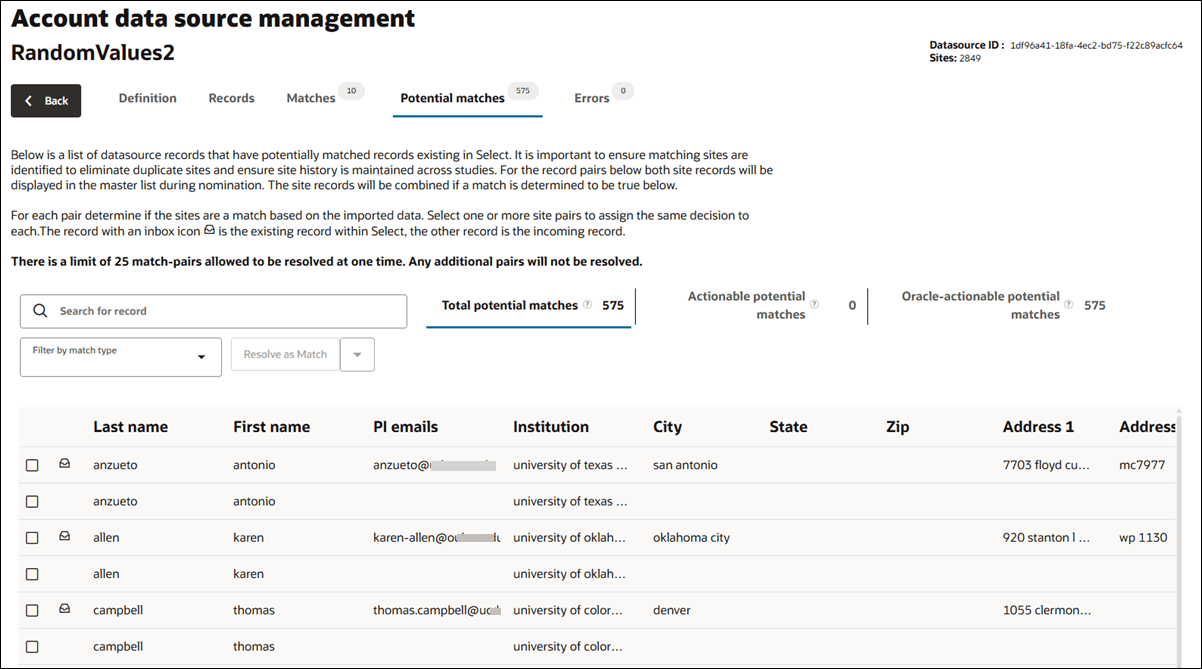This screenshot has height=669, width=1202.
Task: Switch to the Errors tab
Action: coord(592,98)
